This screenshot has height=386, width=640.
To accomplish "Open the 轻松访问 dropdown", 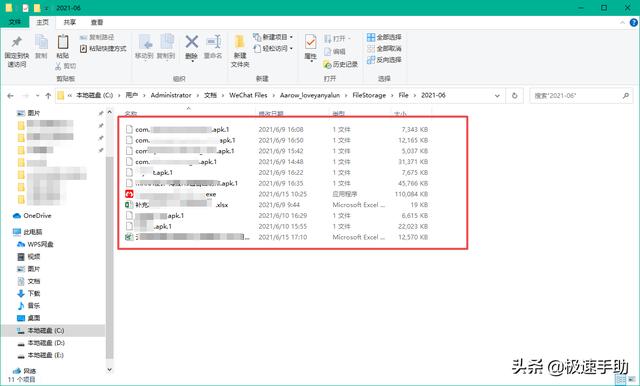I will [273, 49].
